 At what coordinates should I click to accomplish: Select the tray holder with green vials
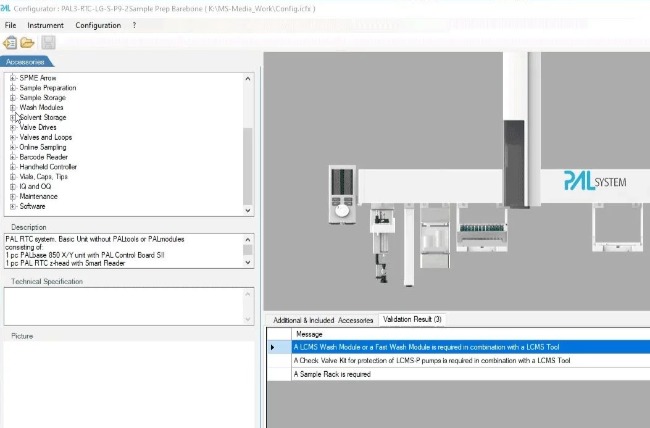482,229
